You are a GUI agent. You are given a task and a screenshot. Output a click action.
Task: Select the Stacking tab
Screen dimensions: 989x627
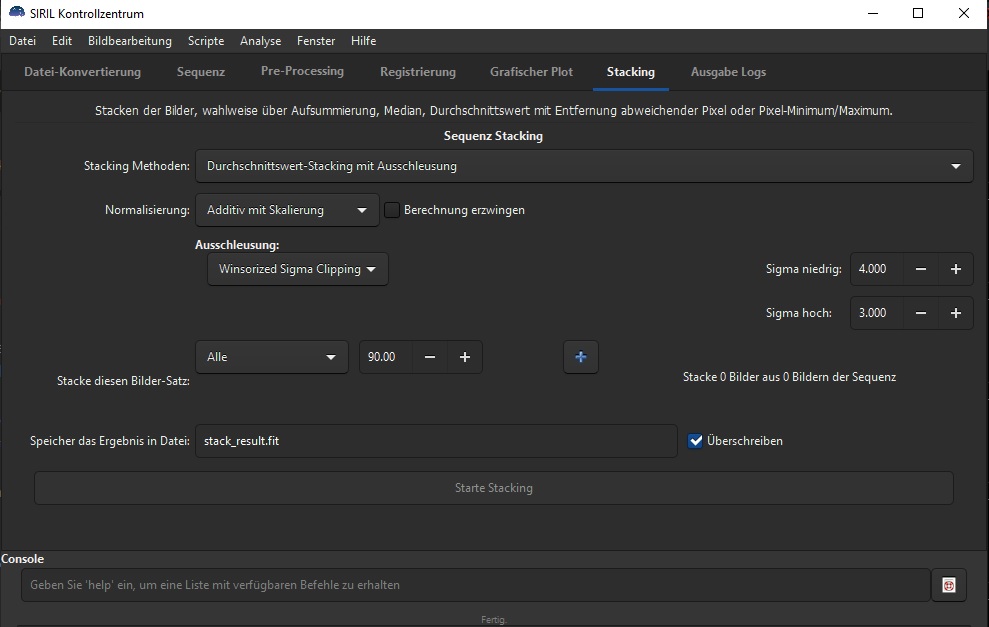coord(631,72)
